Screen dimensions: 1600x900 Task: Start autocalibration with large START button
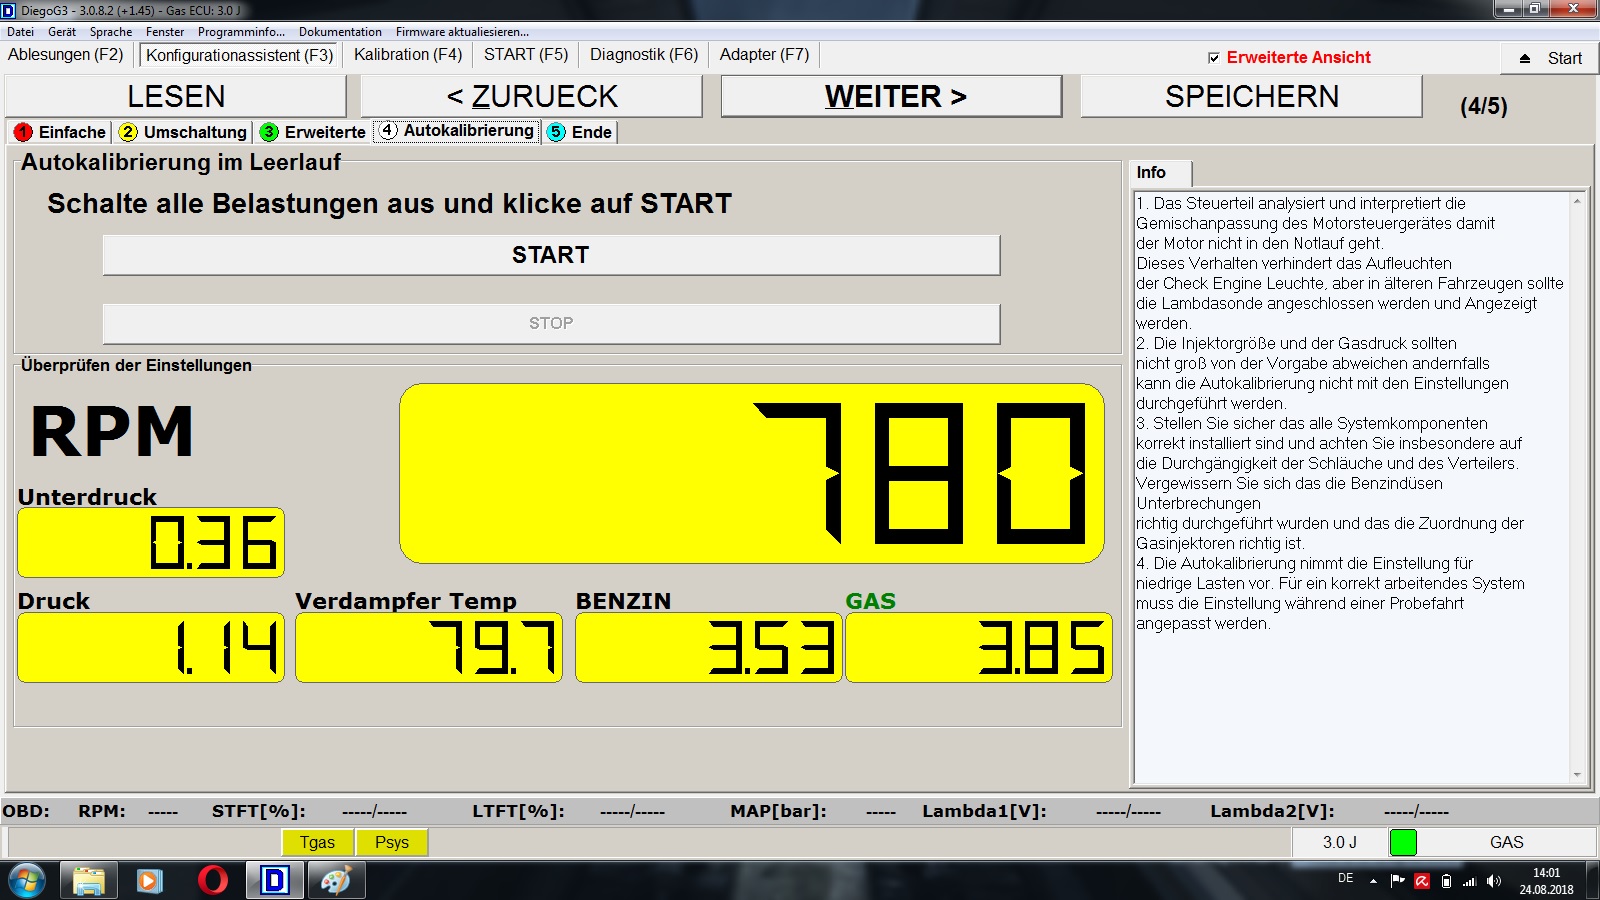pos(551,255)
